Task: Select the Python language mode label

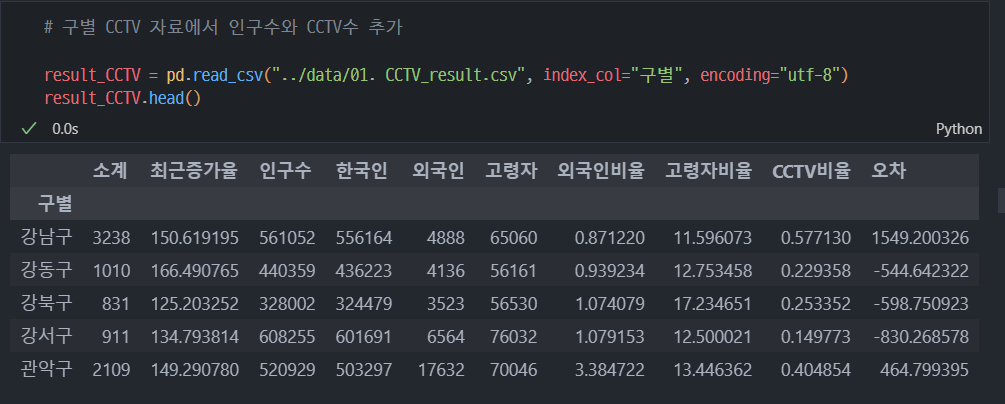Action: [959, 129]
